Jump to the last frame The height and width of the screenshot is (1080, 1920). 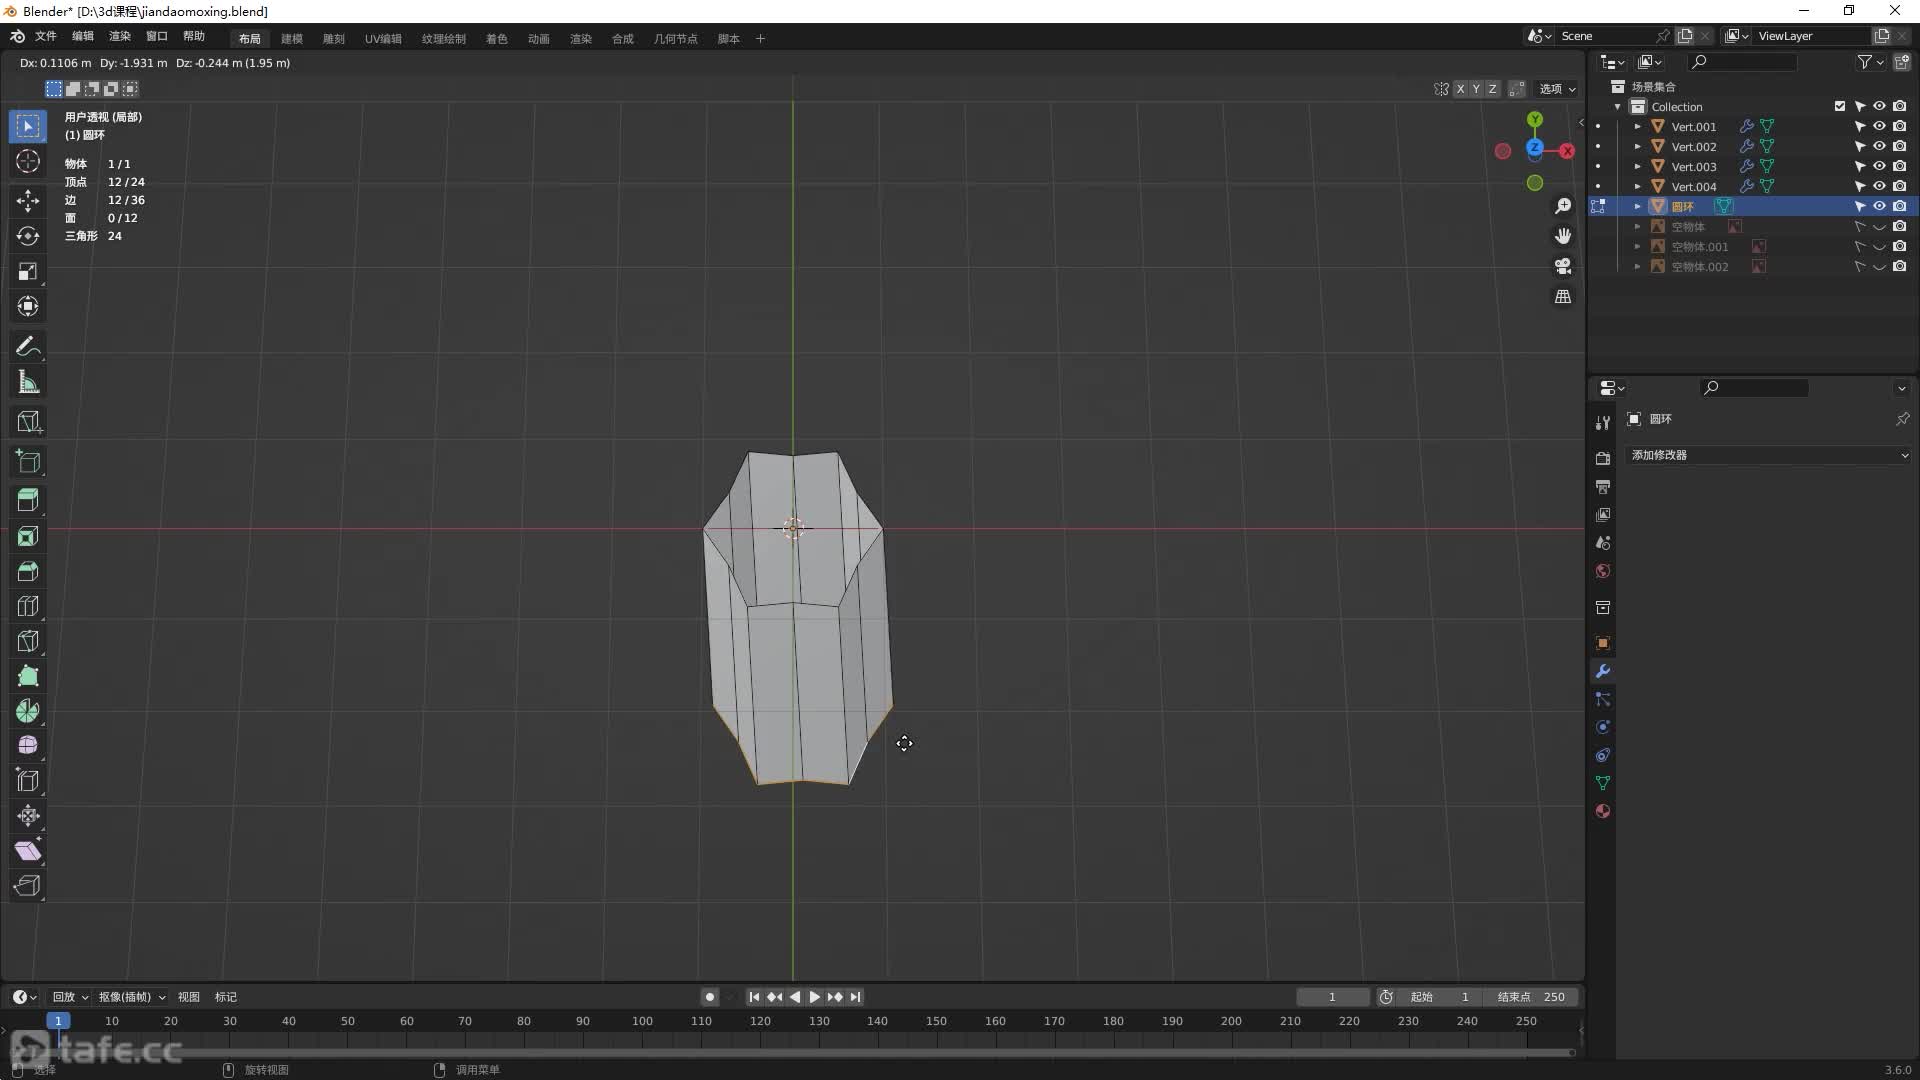point(856,997)
